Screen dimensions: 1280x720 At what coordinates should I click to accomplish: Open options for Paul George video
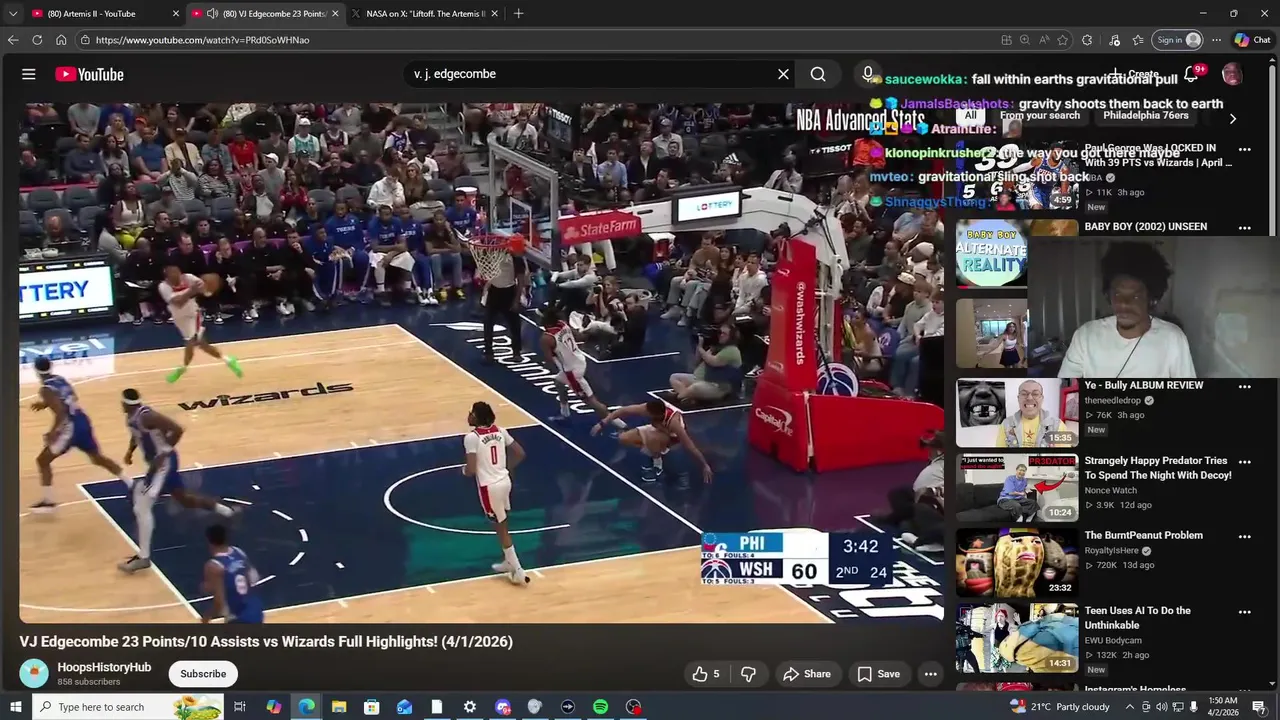[x=1244, y=150]
